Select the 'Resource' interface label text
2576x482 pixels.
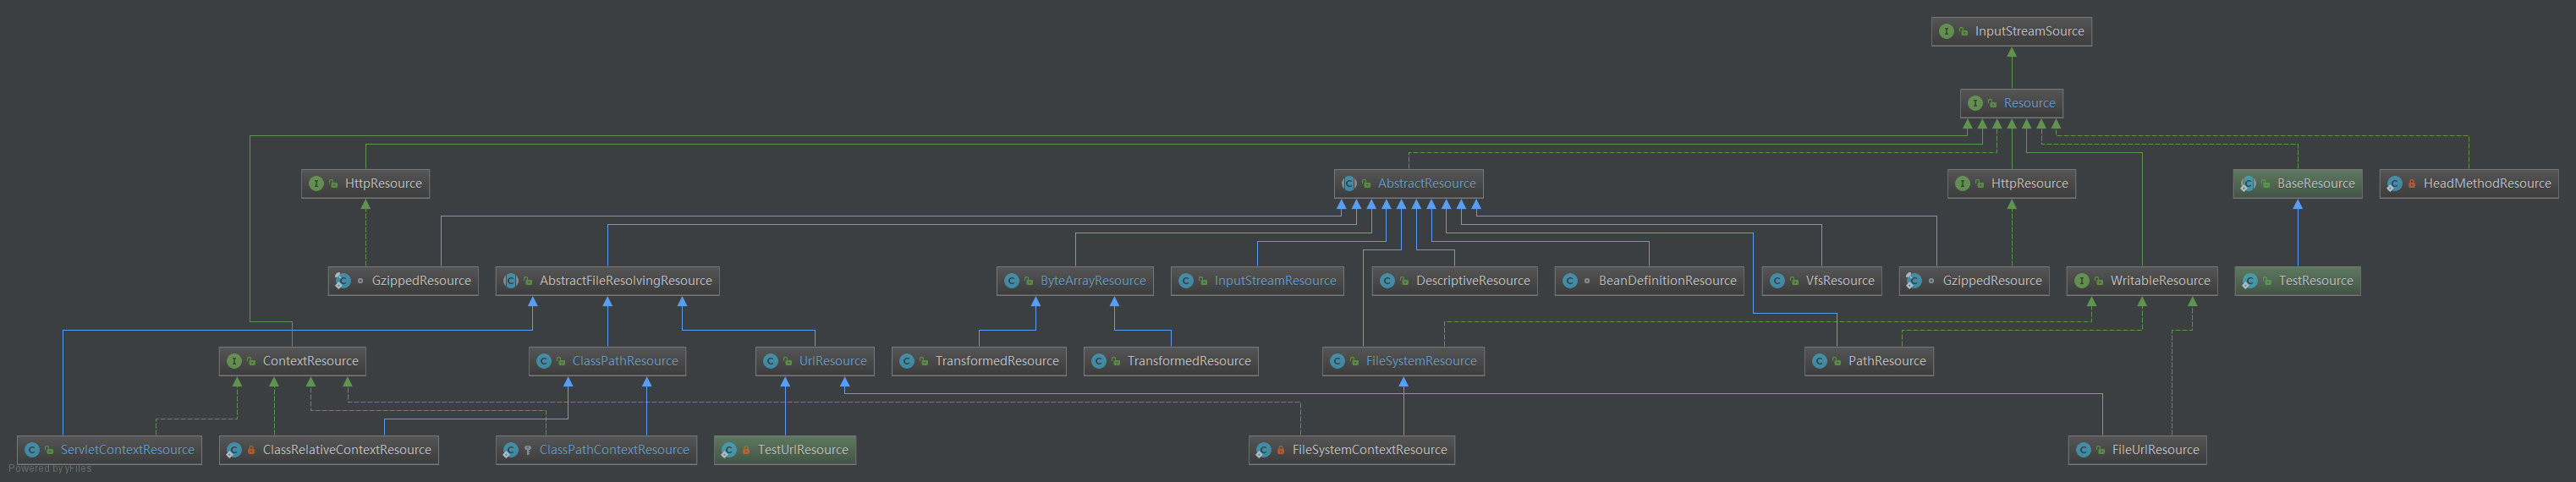tap(2029, 103)
